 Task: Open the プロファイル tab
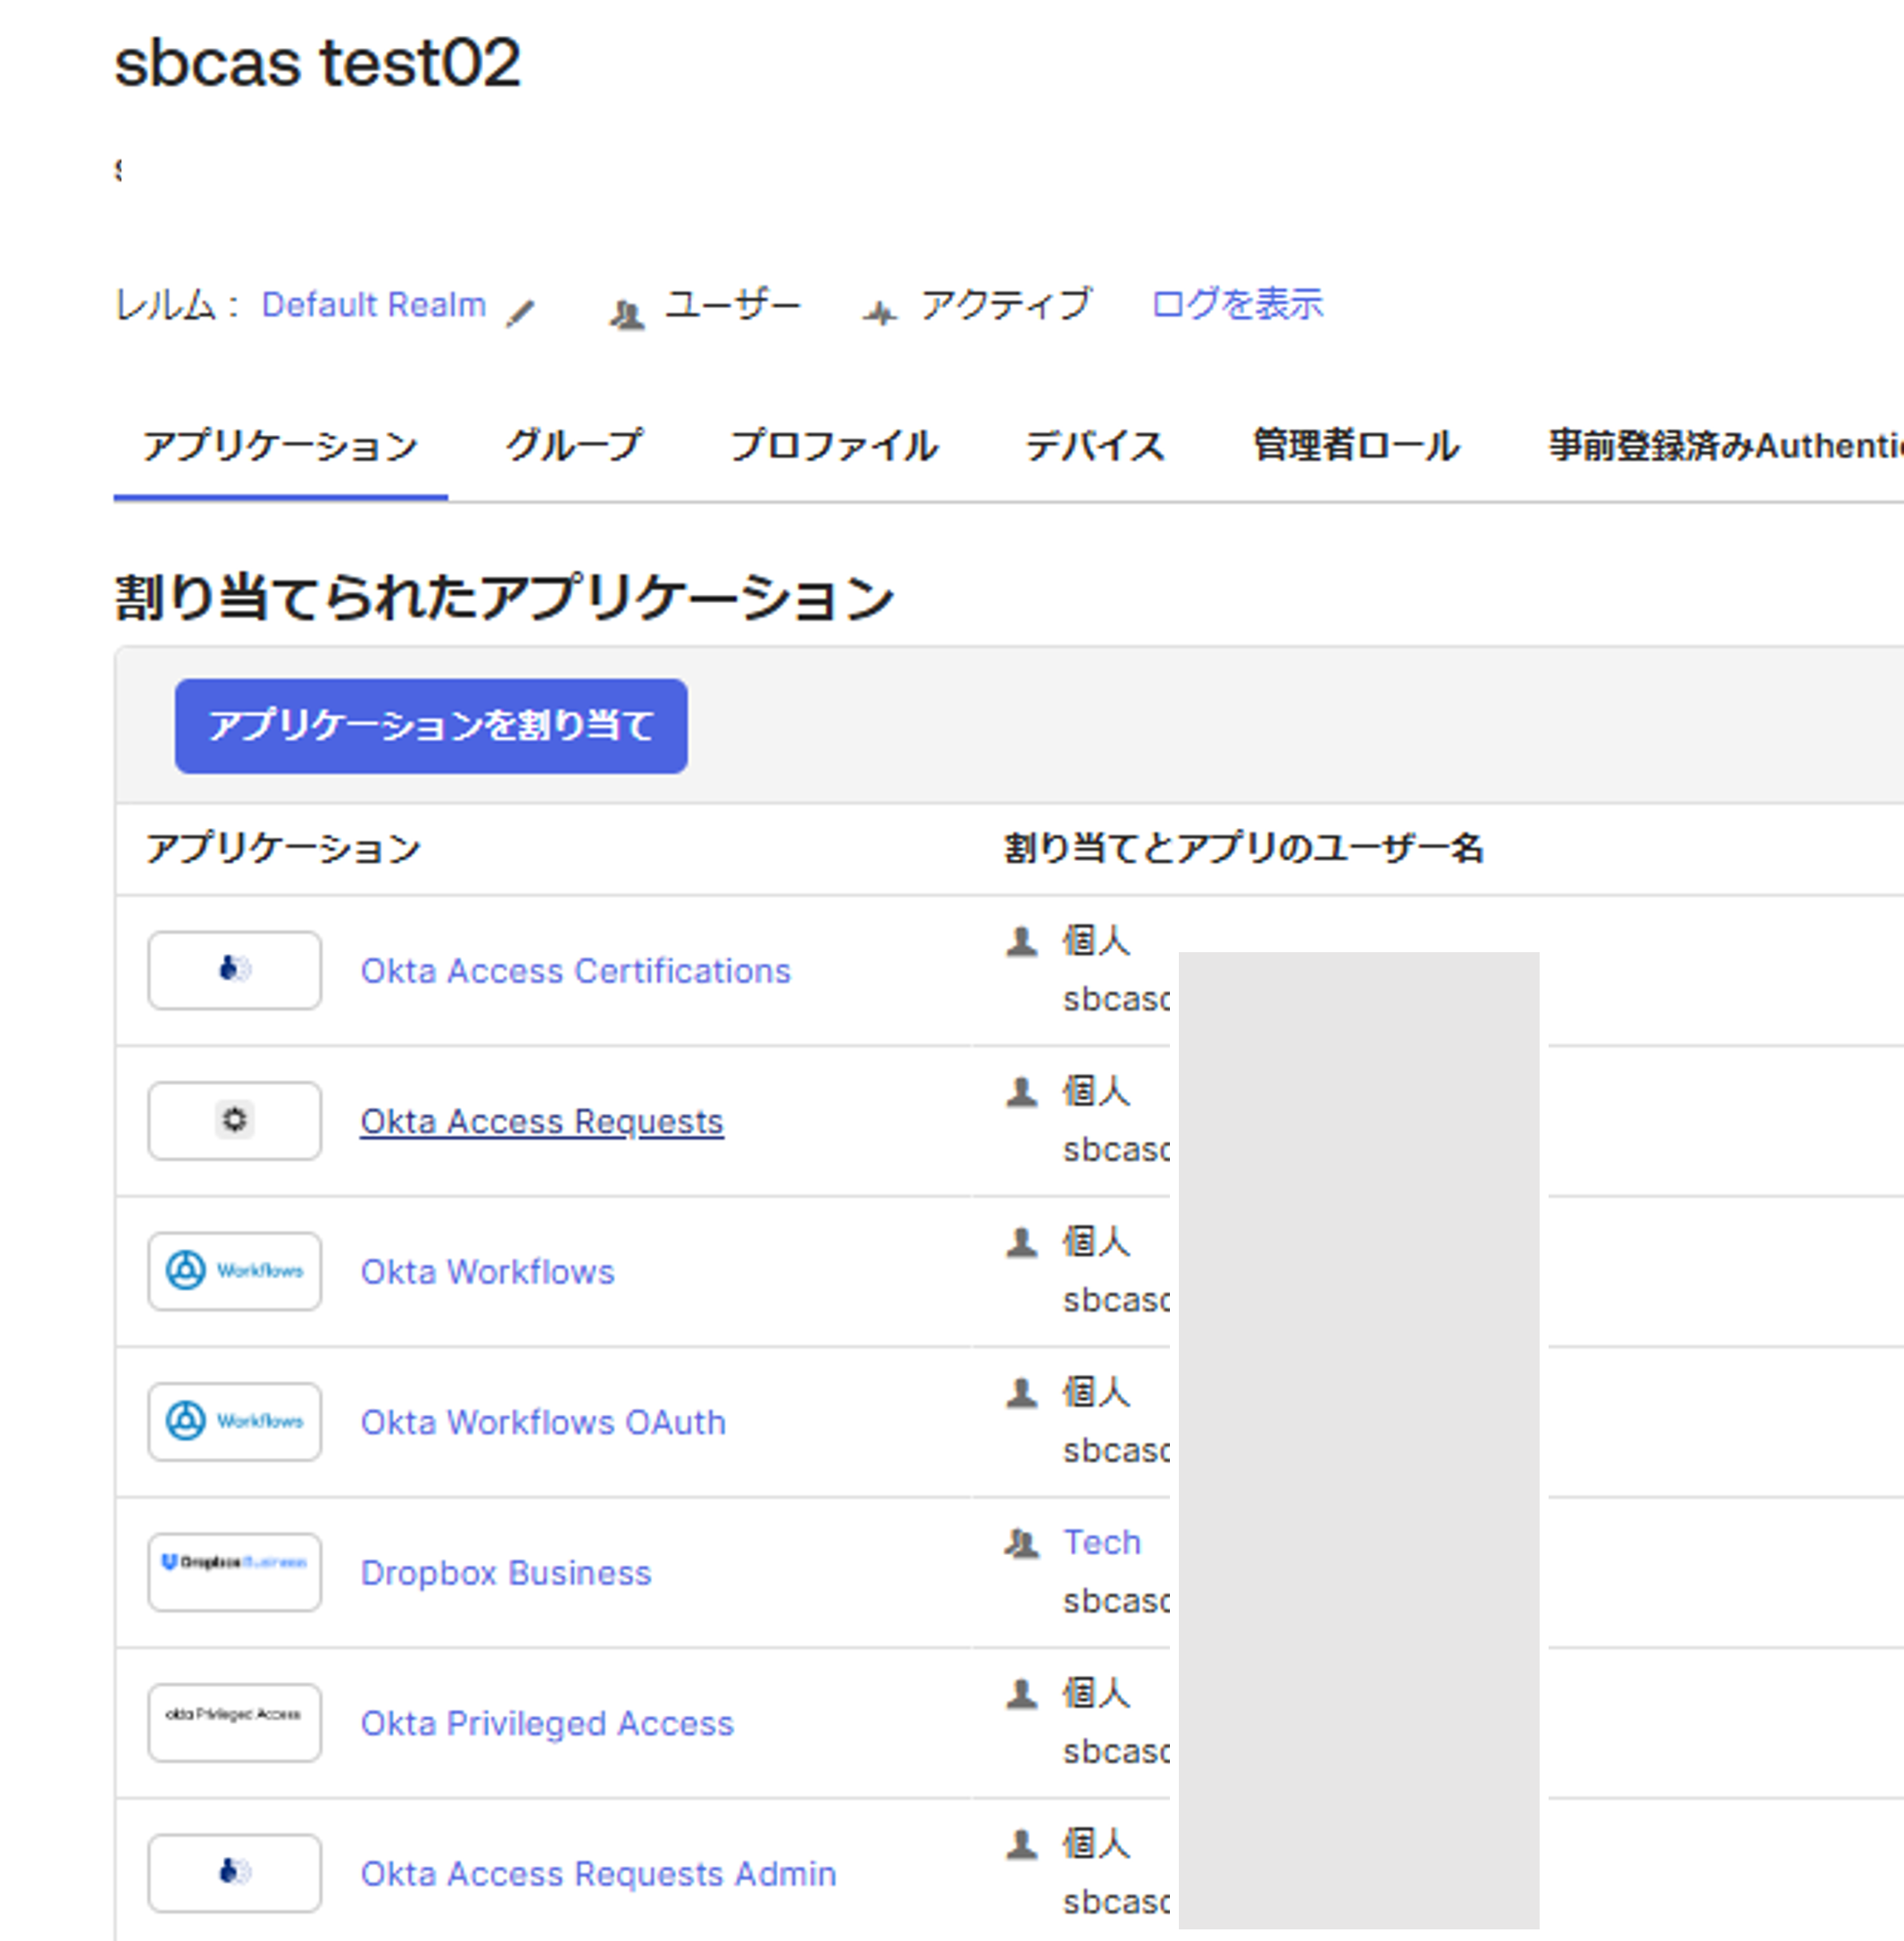click(x=834, y=446)
